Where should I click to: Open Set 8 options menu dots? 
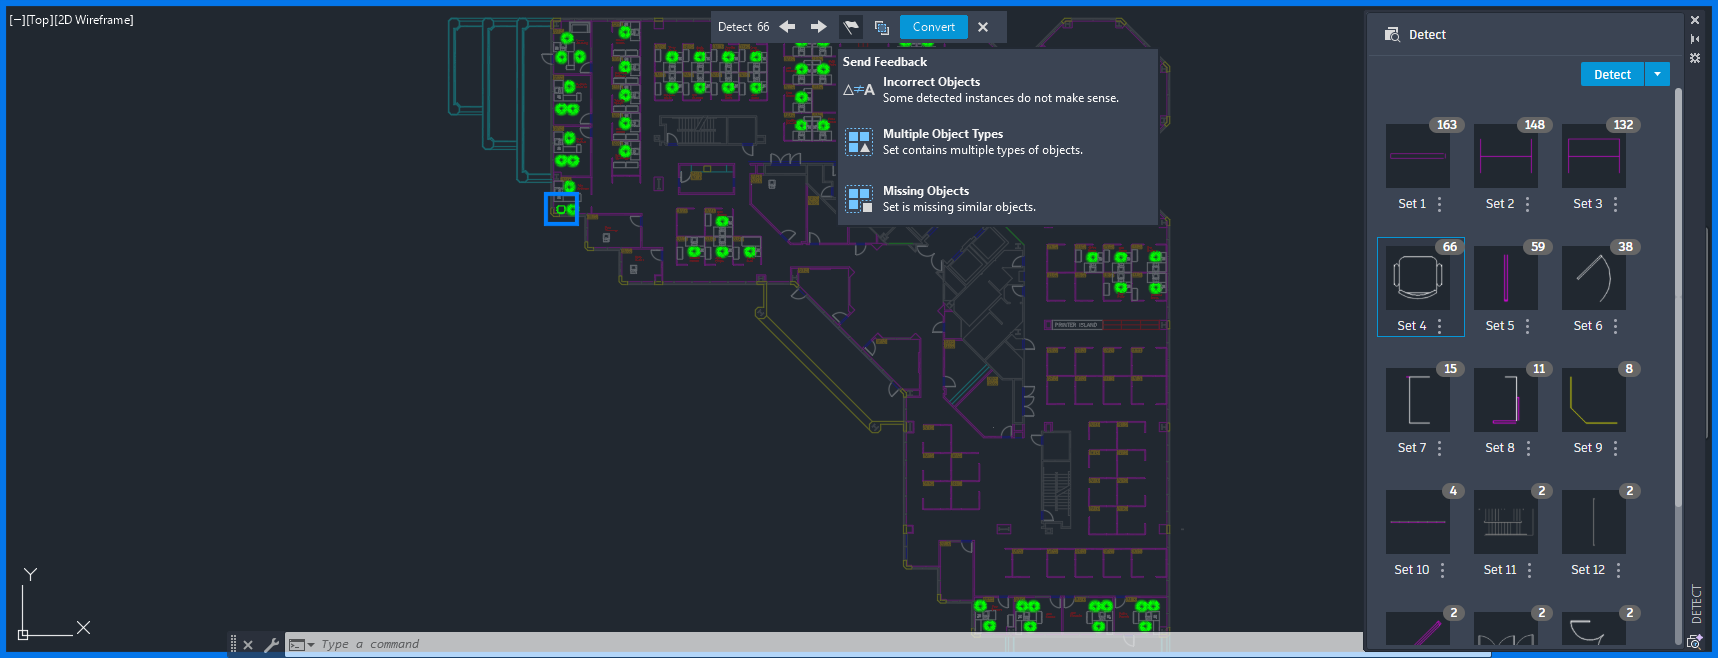[x=1529, y=448]
